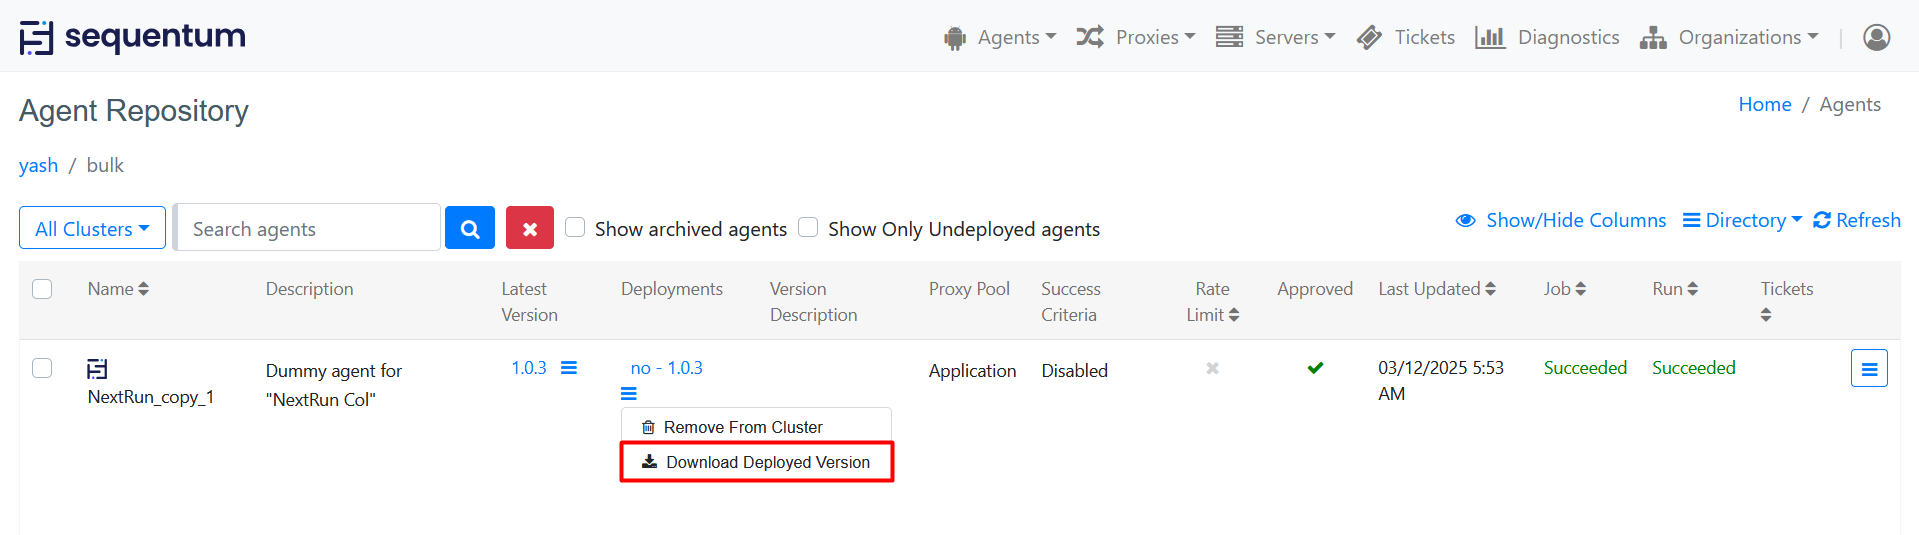
Task: Open the Directory dropdown
Action: coord(1742,220)
